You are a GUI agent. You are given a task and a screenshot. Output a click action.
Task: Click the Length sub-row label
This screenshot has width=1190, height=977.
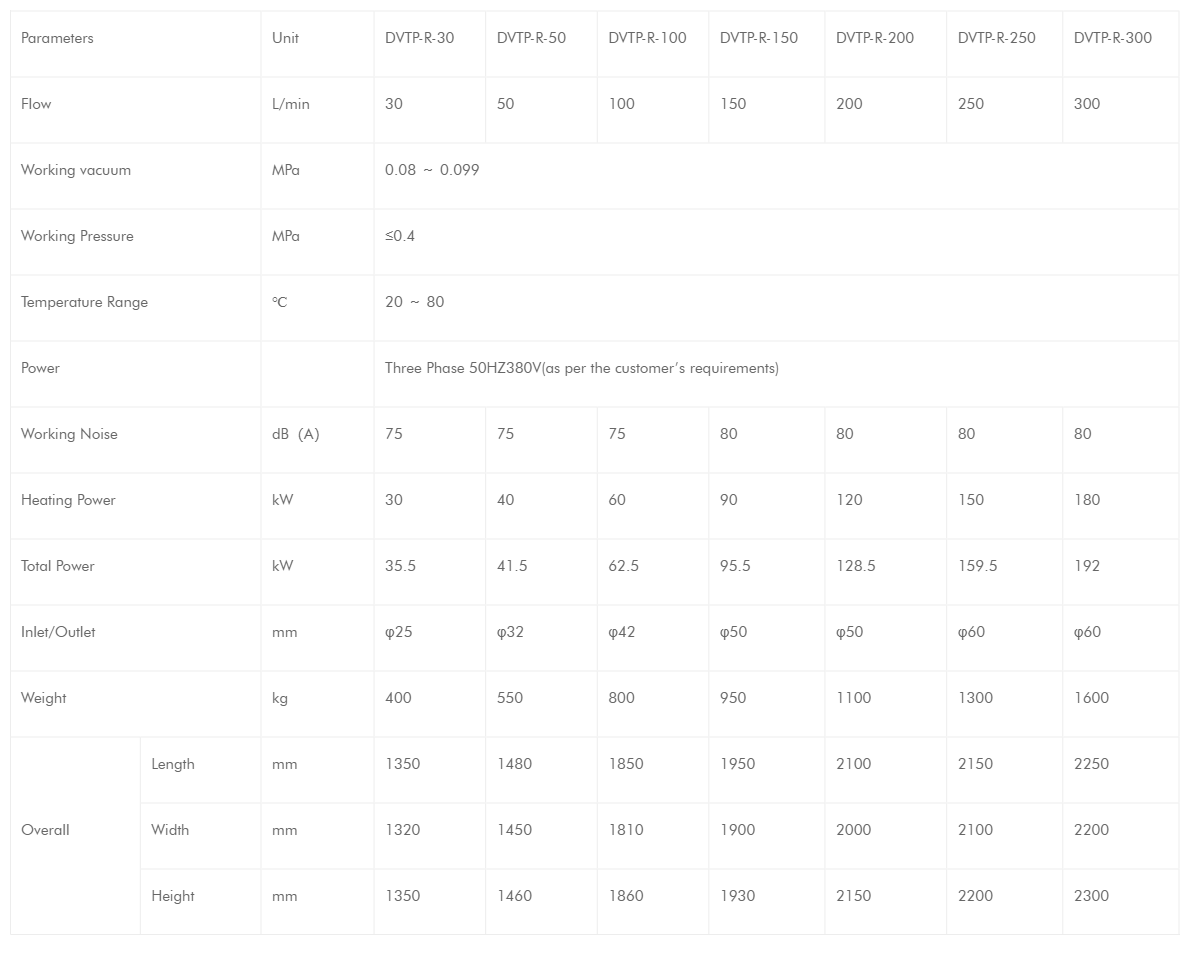(173, 764)
